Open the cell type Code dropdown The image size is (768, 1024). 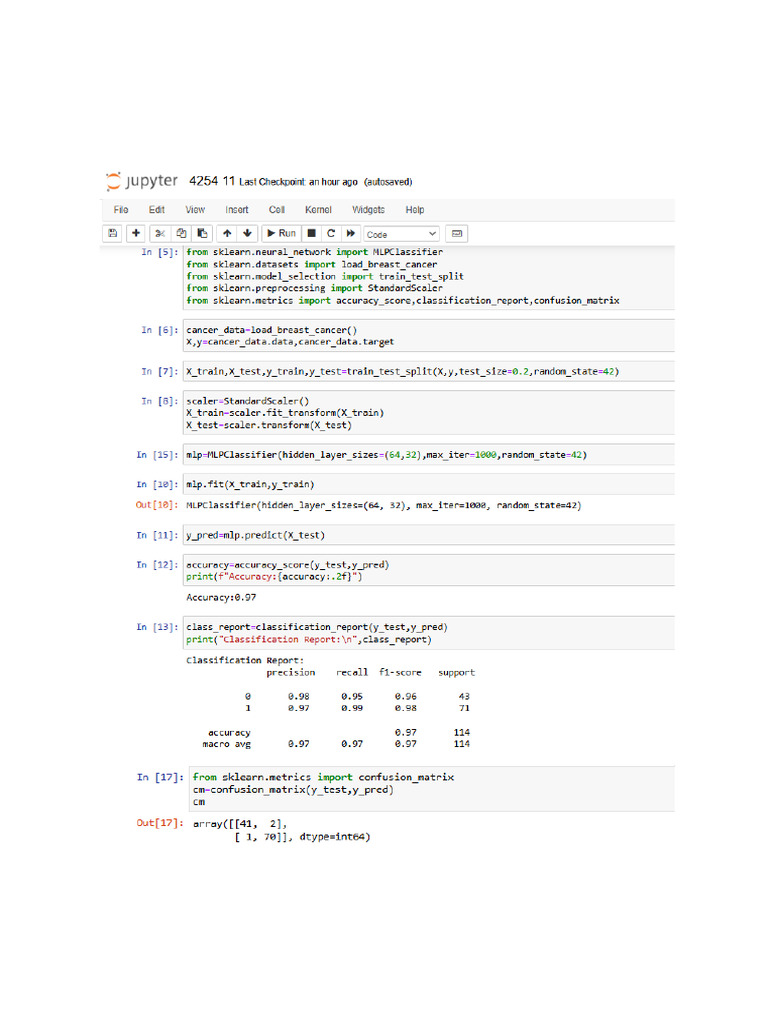401,234
